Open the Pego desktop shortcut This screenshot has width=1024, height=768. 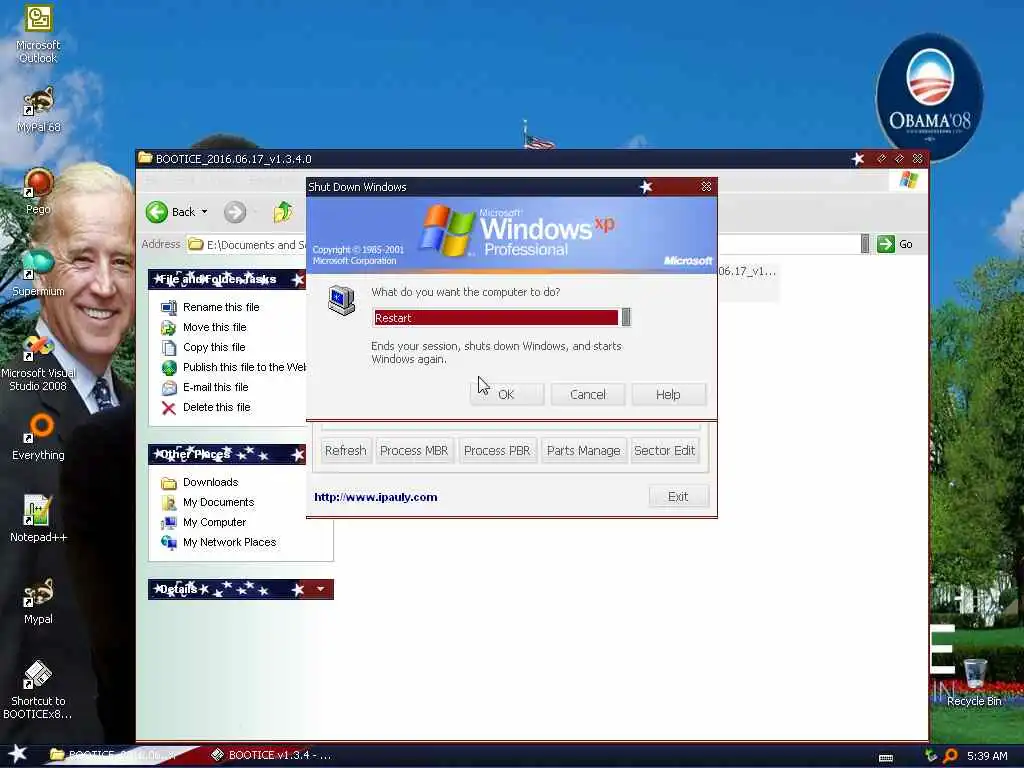[x=38, y=191]
